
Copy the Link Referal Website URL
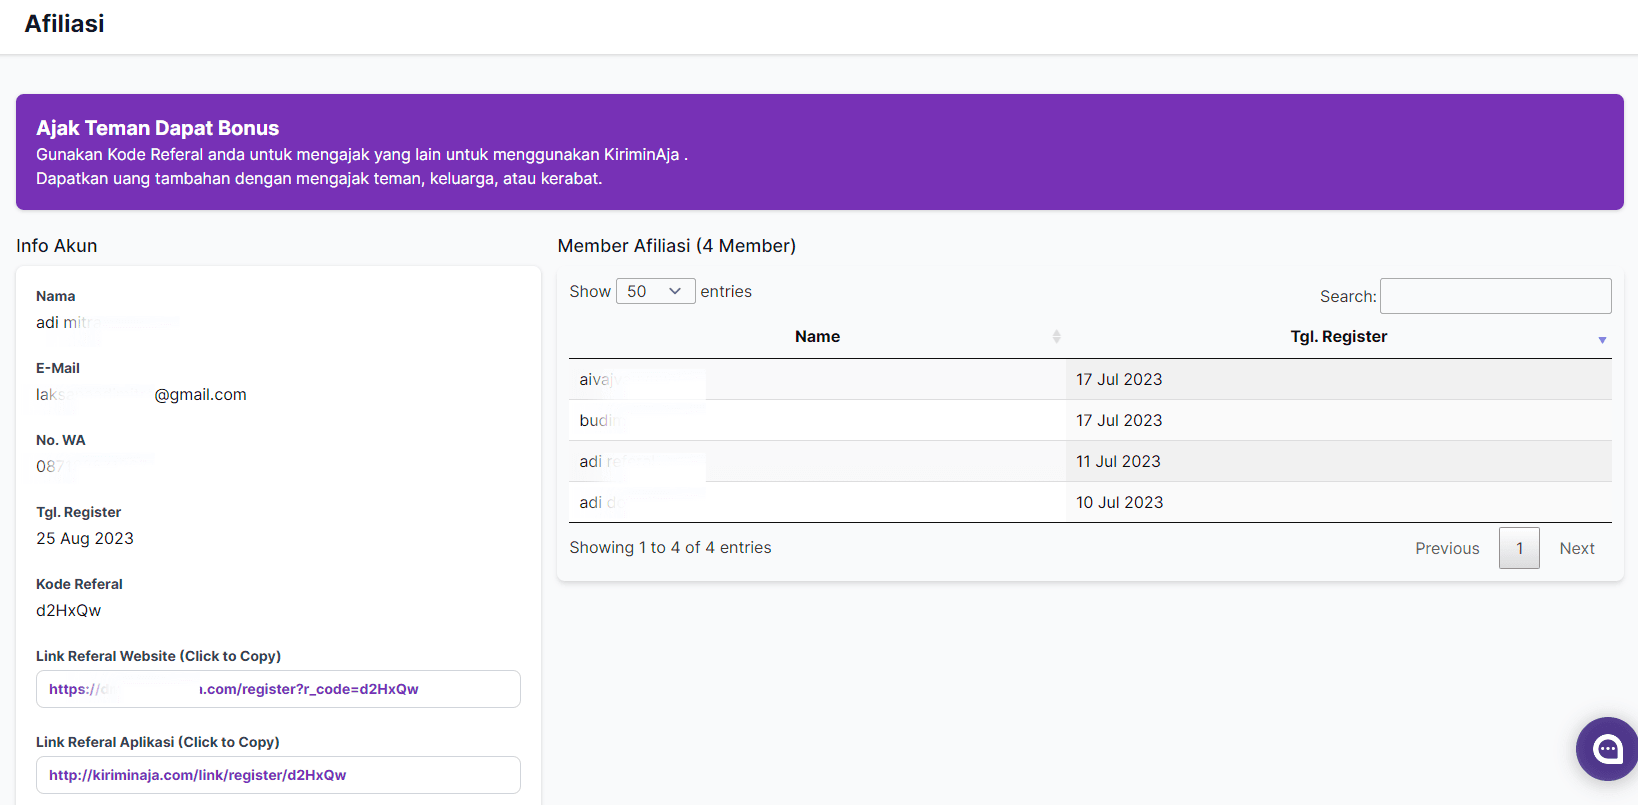tap(278, 689)
